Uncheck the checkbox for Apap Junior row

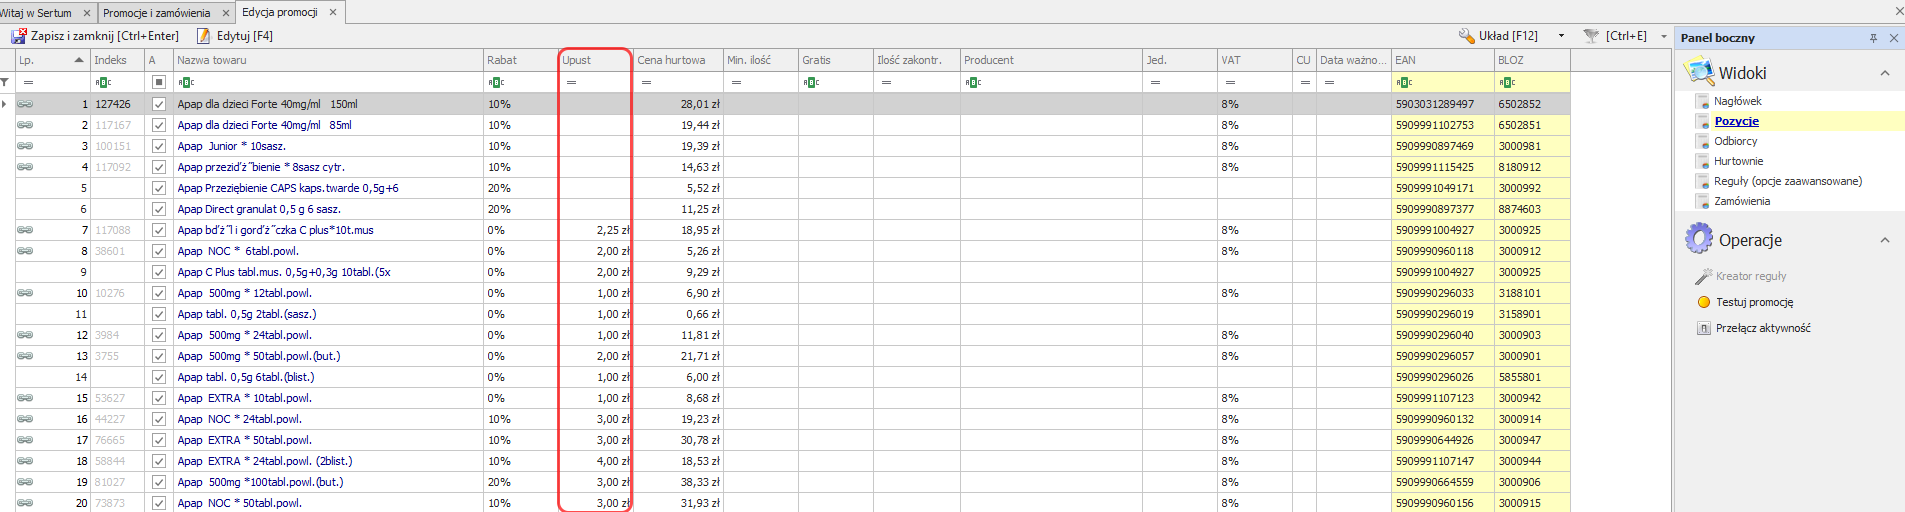(x=159, y=146)
